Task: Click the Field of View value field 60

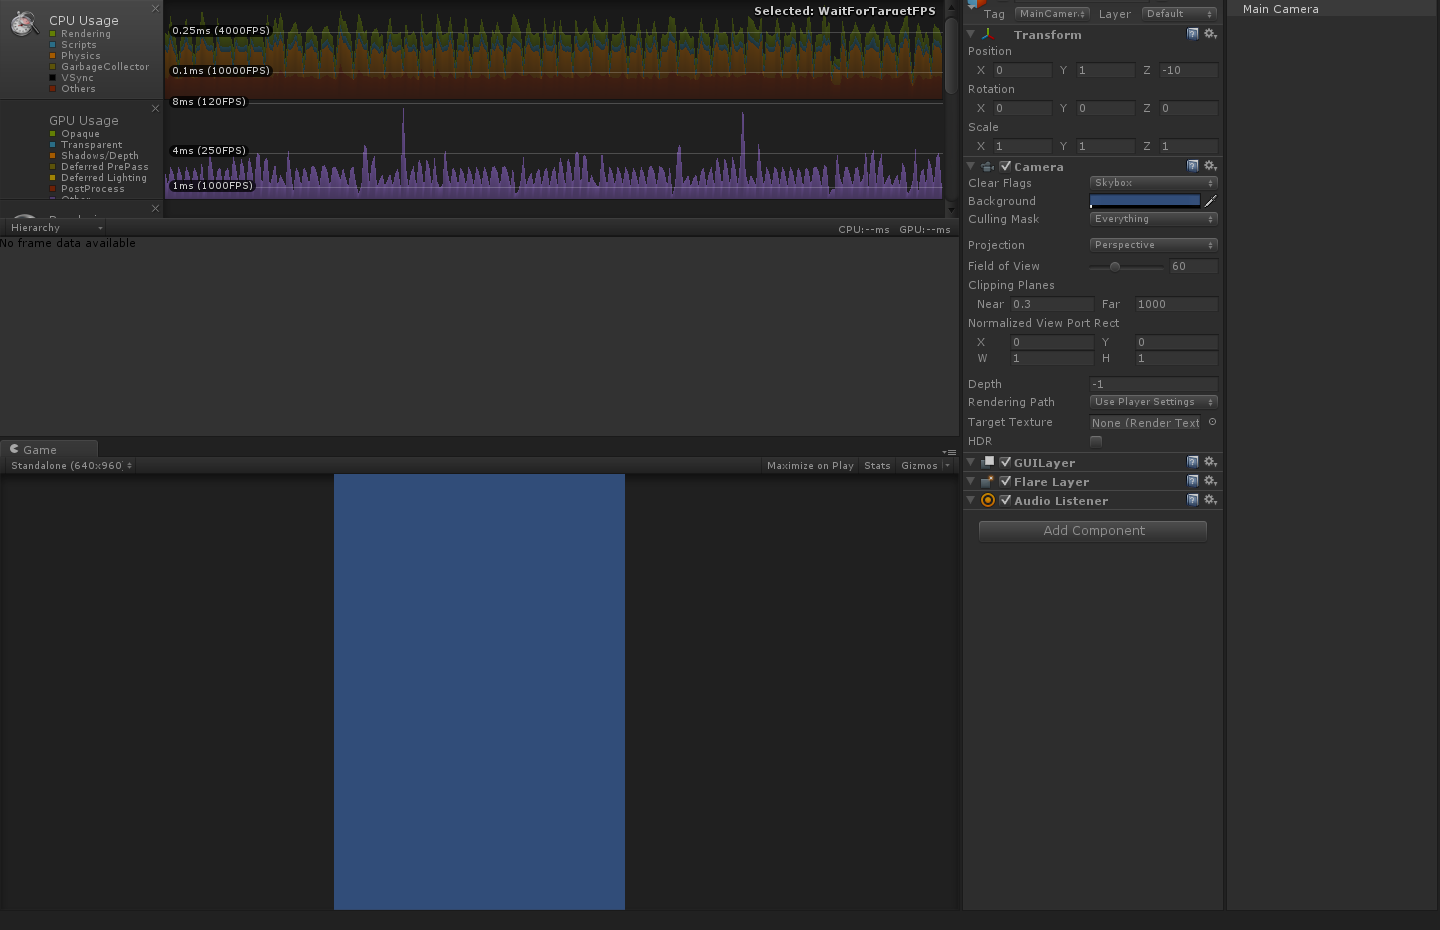Action: pyautogui.click(x=1194, y=266)
